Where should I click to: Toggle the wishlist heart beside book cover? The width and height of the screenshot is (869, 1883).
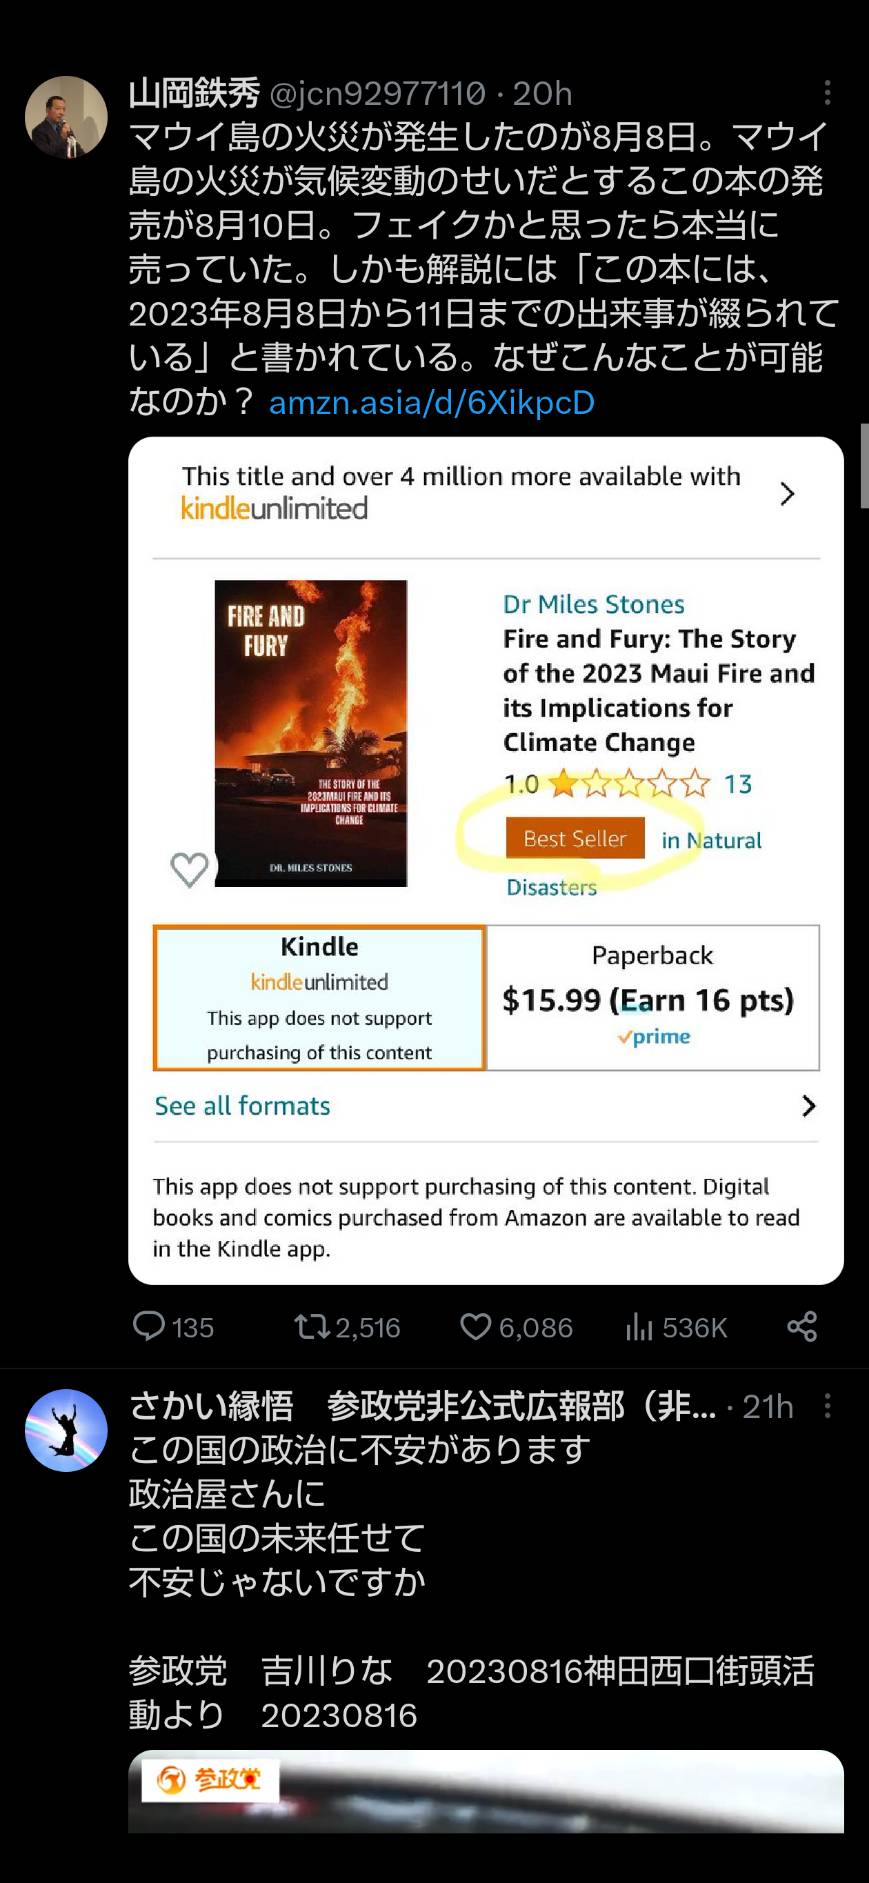pyautogui.click(x=189, y=869)
